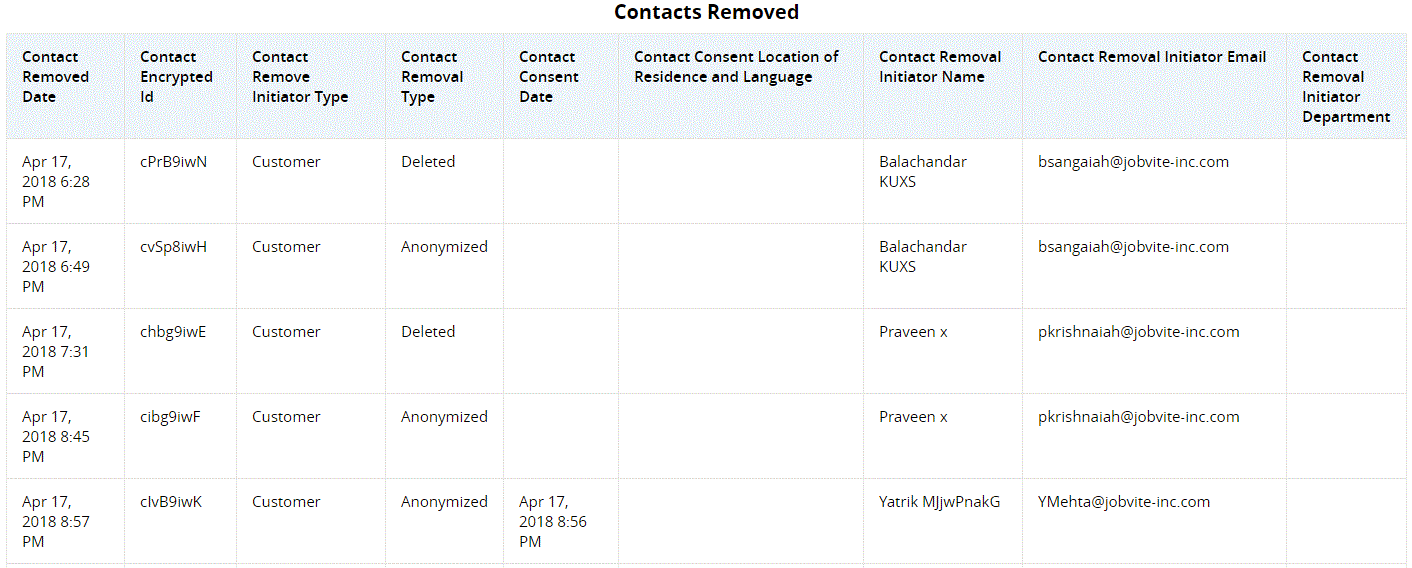The width and height of the screenshot is (1412, 568).
Task: Click the Contact Removal Initiator Name header
Action: tap(940, 67)
